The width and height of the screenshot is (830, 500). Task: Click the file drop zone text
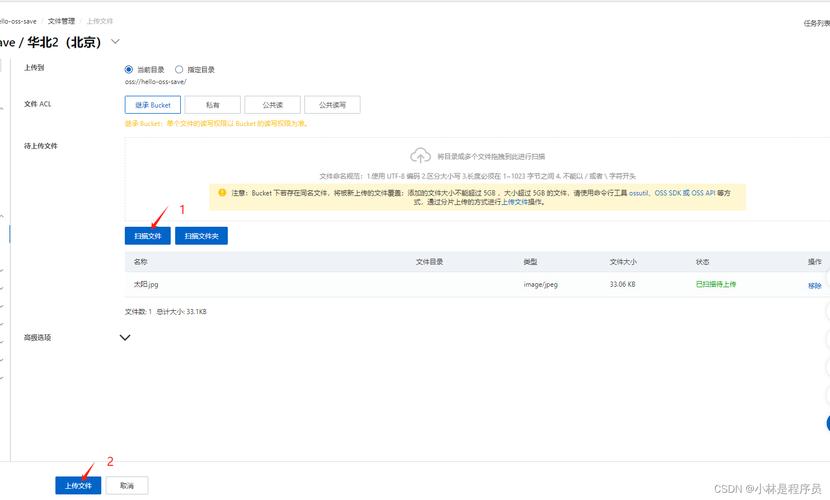point(491,157)
